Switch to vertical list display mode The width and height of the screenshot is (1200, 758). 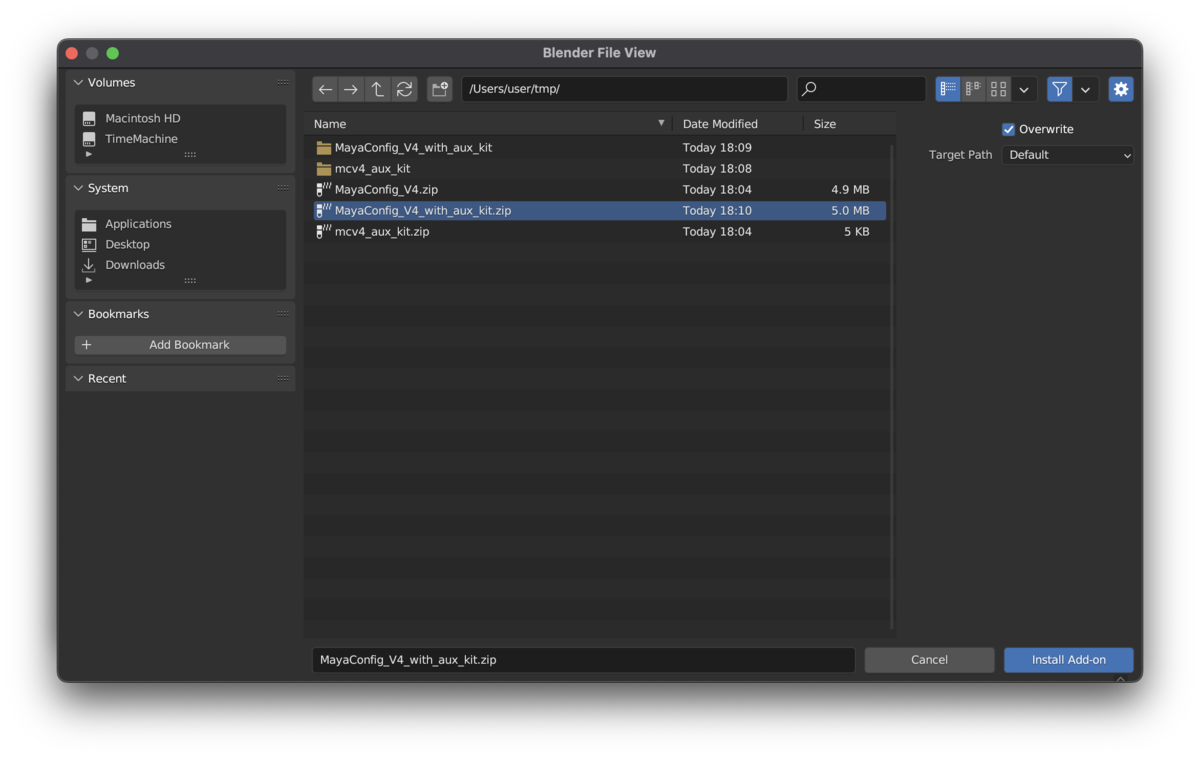tap(948, 89)
